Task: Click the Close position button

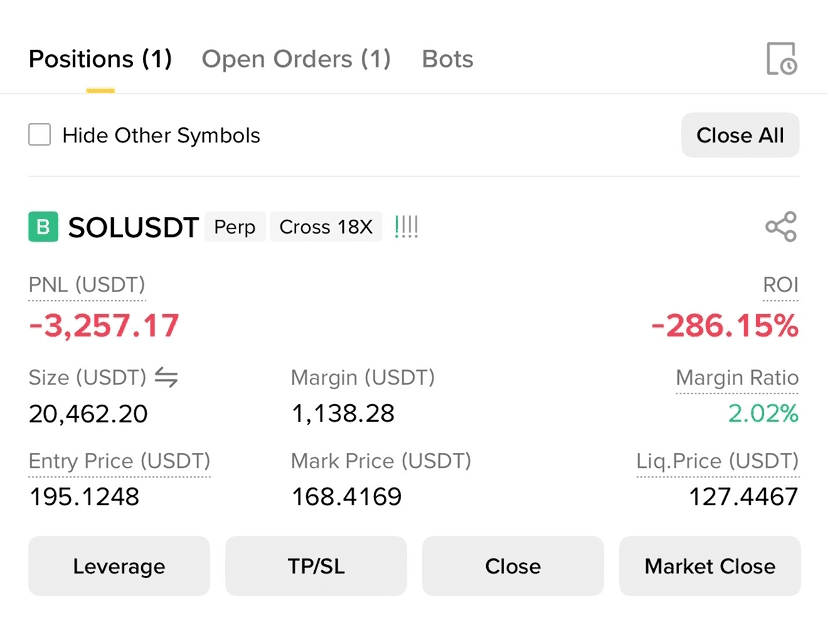Action: point(513,566)
